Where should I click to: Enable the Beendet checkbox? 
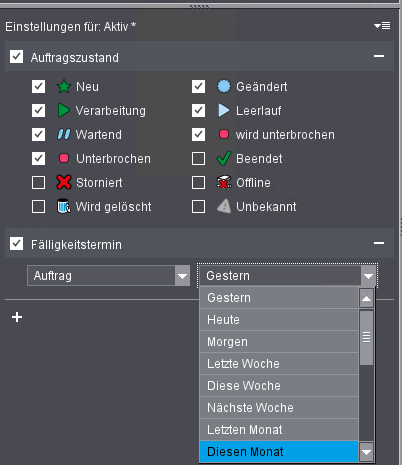[x=198, y=159]
